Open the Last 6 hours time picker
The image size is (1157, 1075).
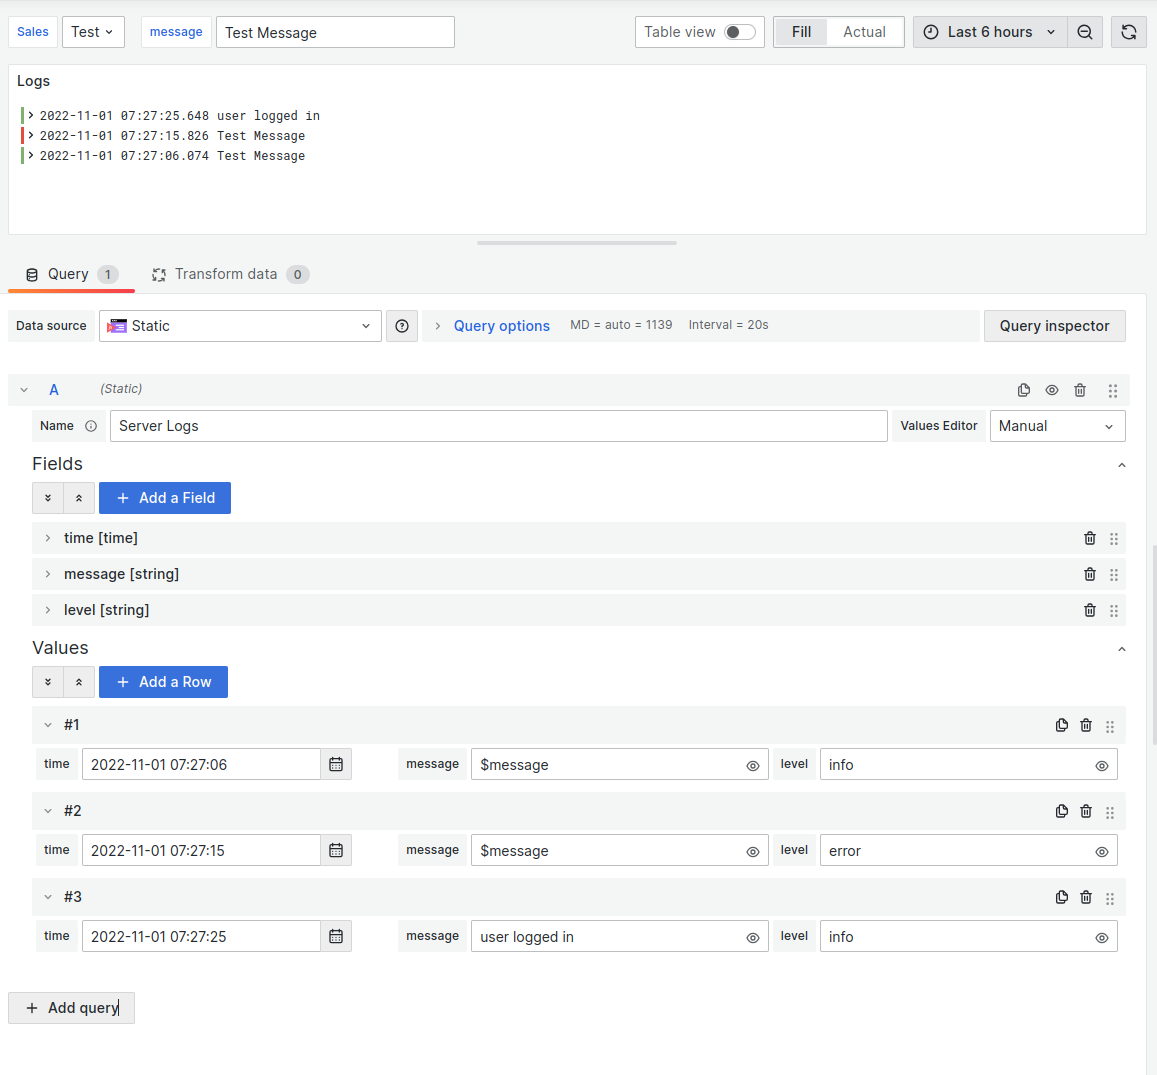point(989,31)
